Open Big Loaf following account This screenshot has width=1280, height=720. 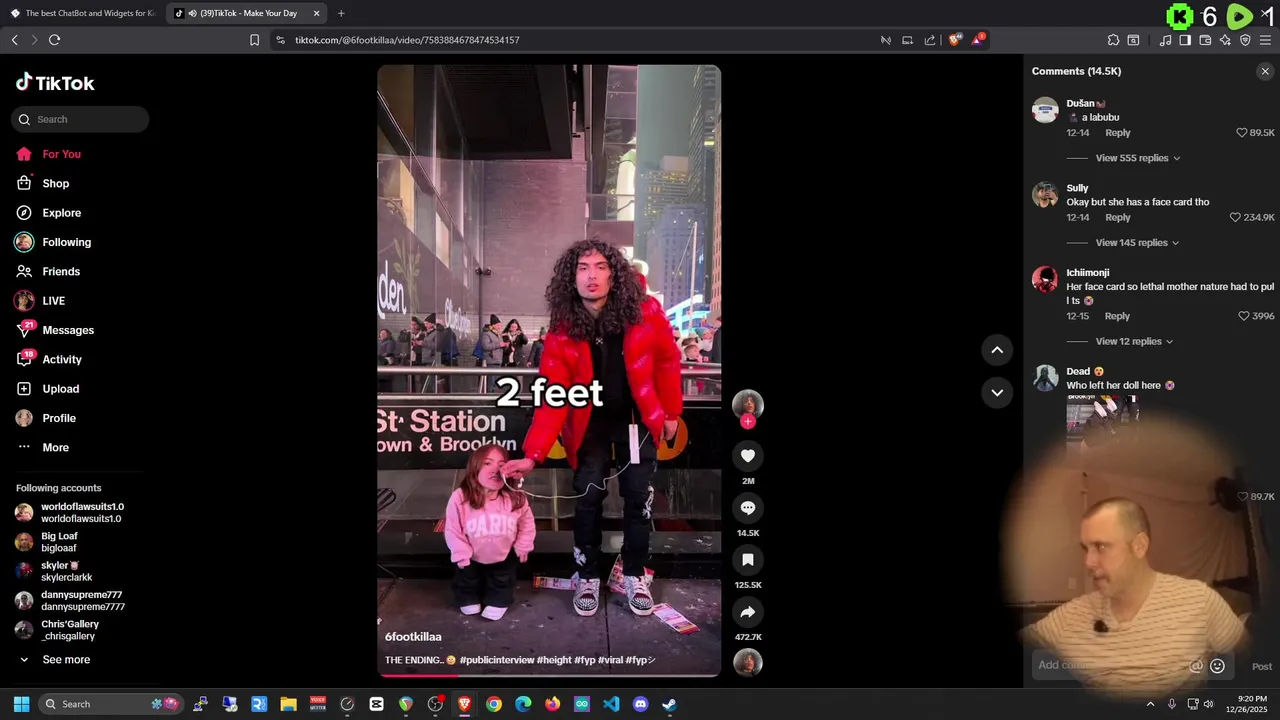point(46,542)
